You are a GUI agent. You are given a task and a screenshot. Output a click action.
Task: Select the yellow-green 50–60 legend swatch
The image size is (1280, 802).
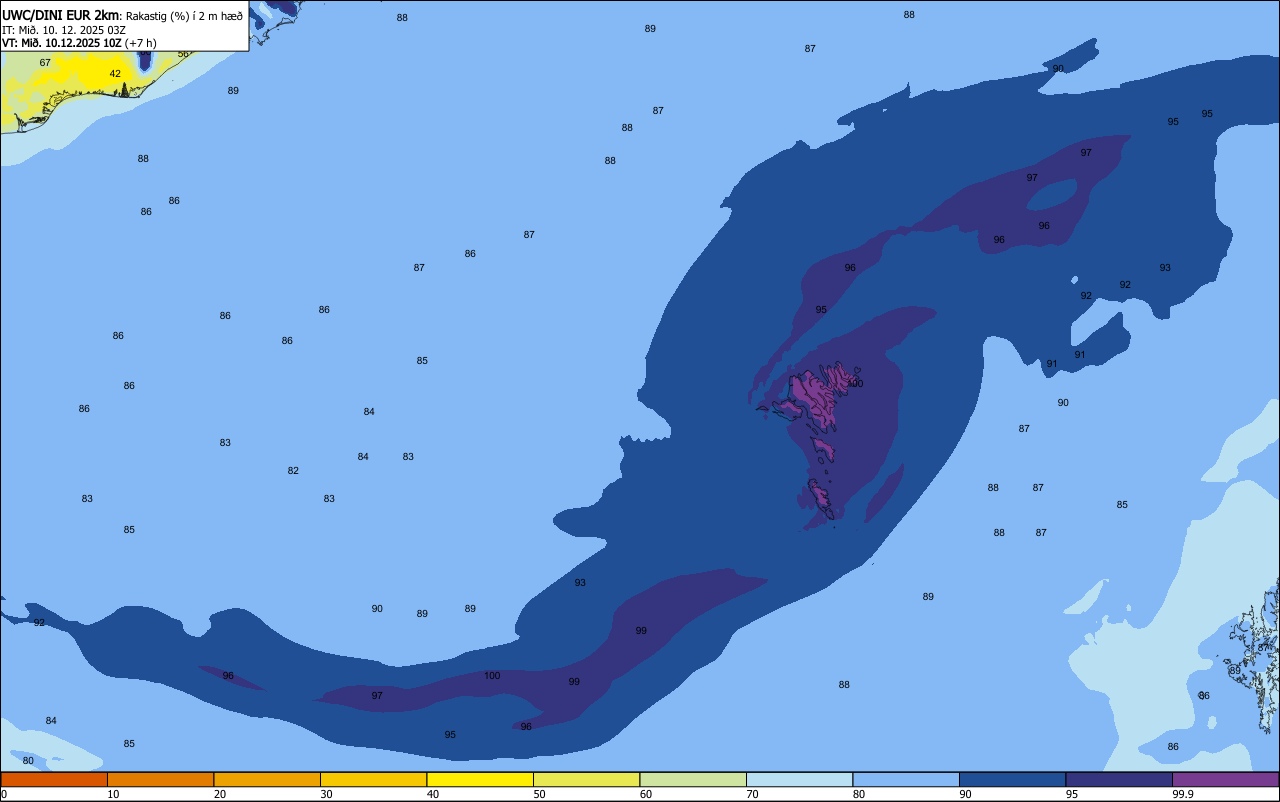(x=586, y=779)
